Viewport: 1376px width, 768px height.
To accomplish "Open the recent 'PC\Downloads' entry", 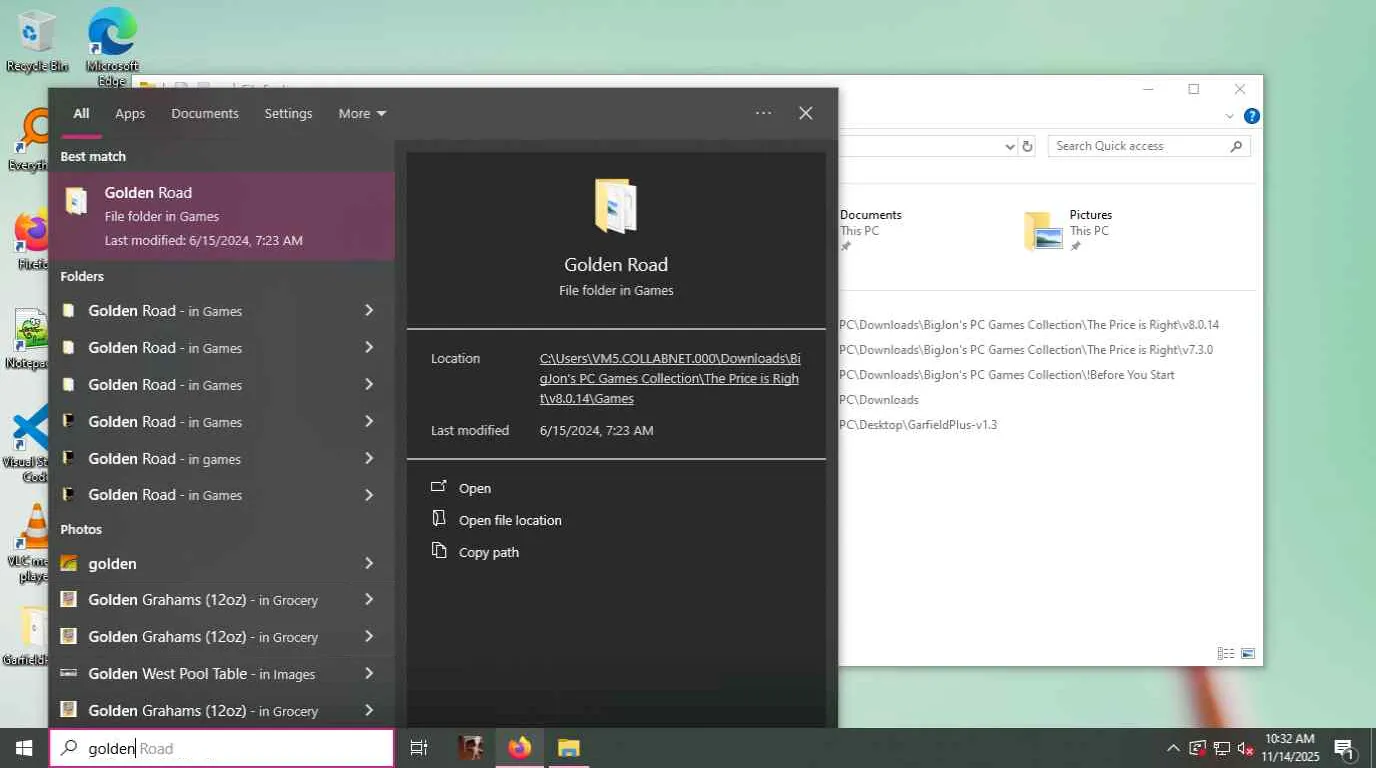I will [879, 400].
